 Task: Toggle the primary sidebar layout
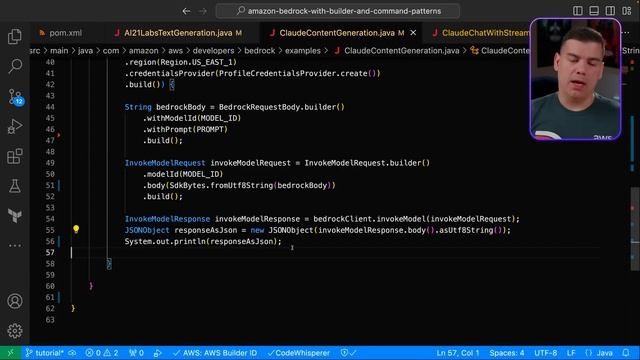(x=578, y=11)
